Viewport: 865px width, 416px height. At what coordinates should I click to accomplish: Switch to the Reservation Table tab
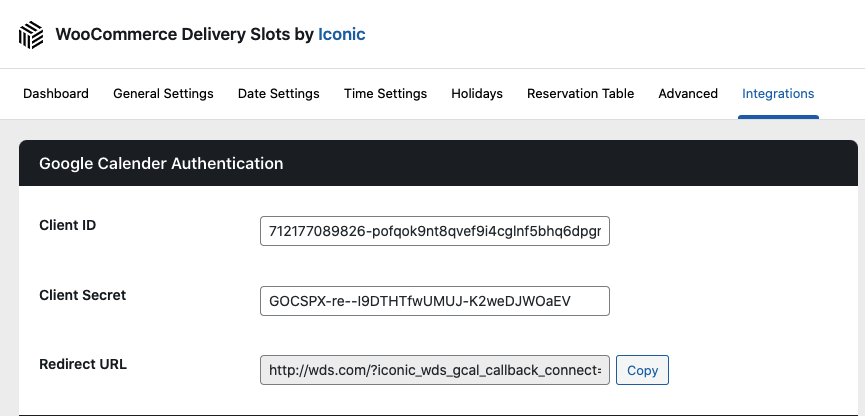tap(580, 94)
